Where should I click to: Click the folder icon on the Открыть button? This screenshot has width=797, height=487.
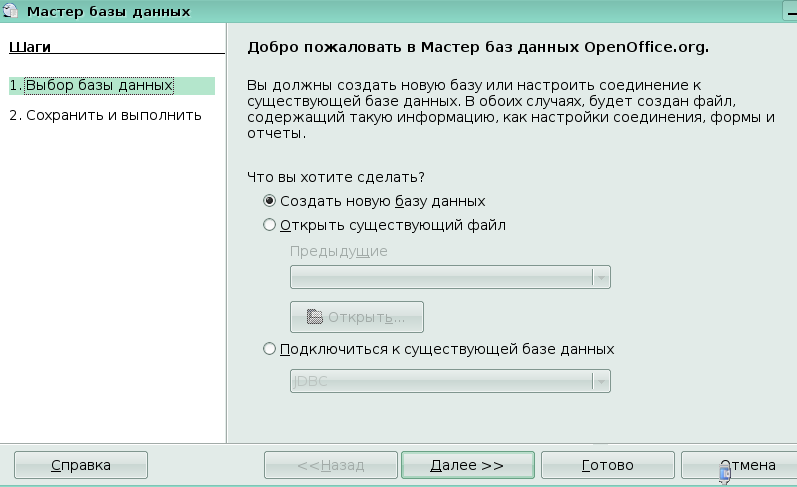[315, 317]
